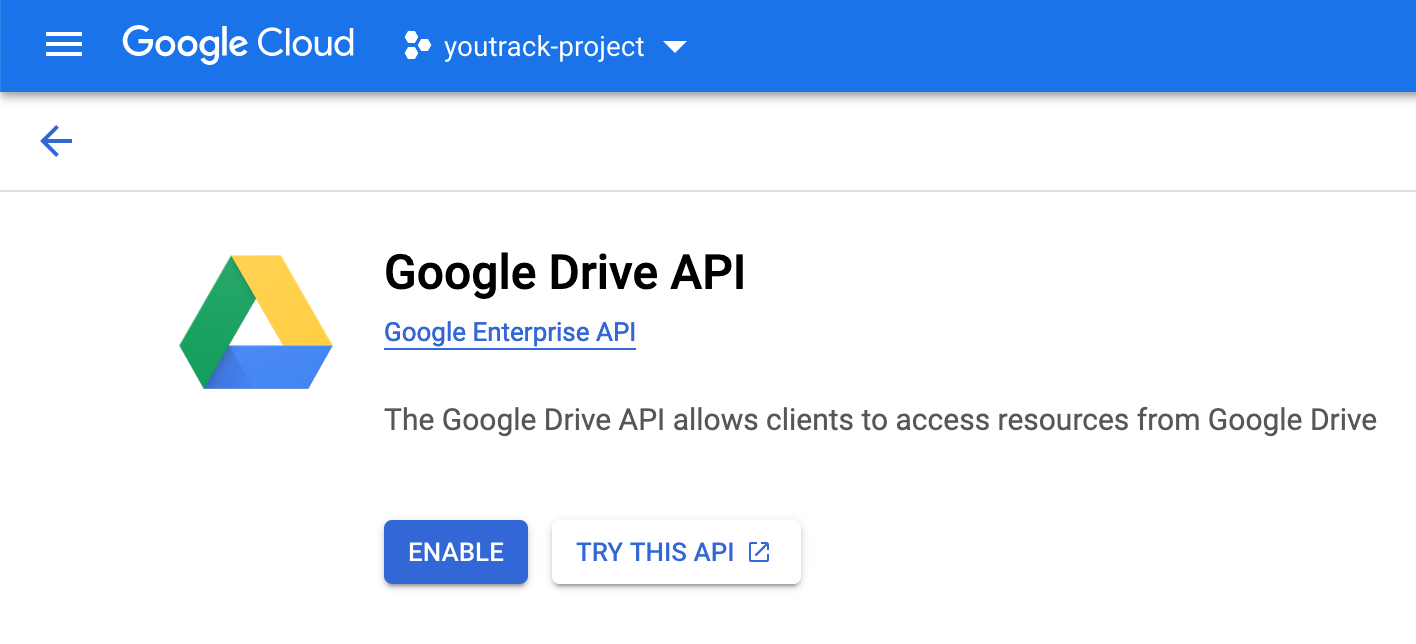This screenshot has height=644, width=1416.
Task: Click the API description text
Action: point(880,419)
